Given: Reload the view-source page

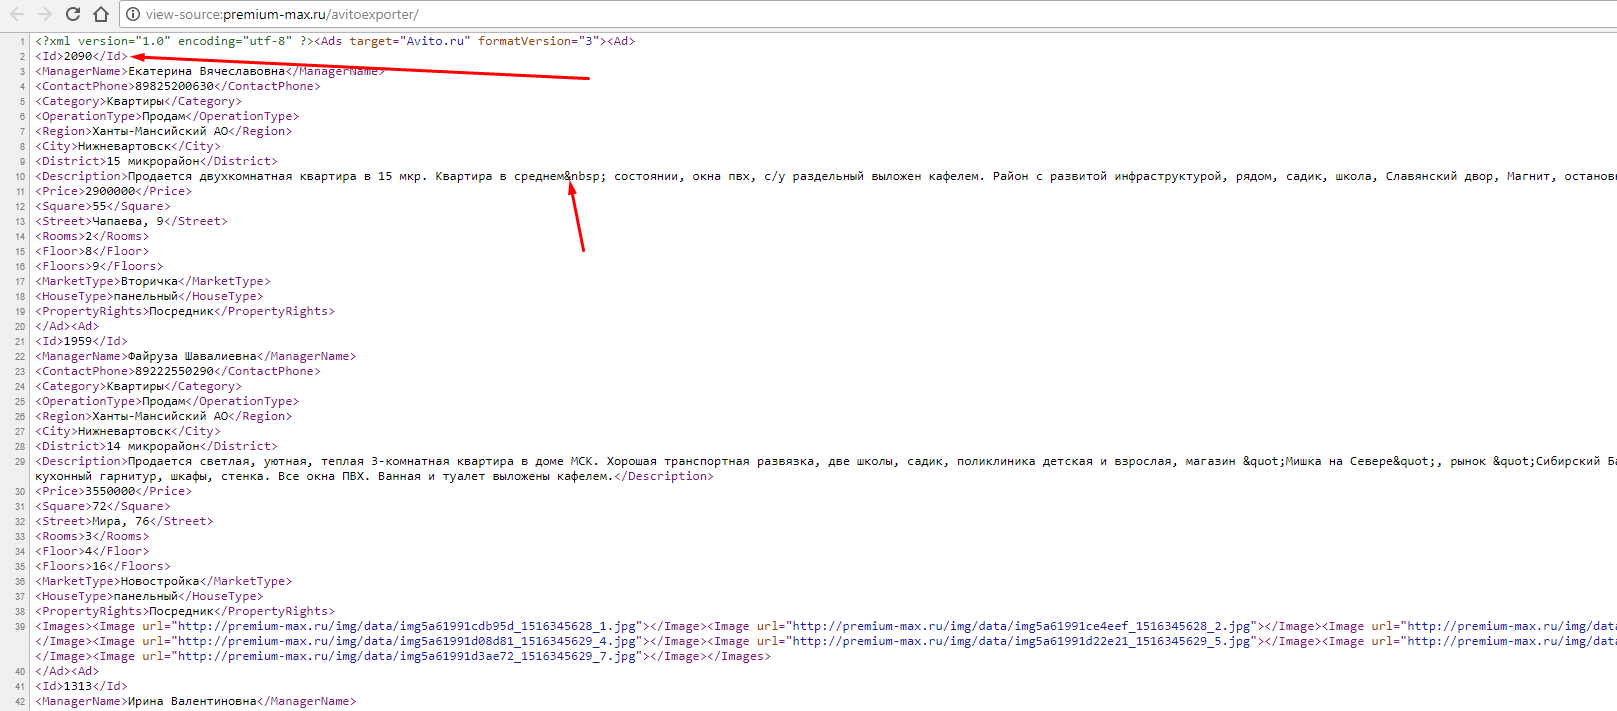Looking at the screenshot, I should (73, 14).
